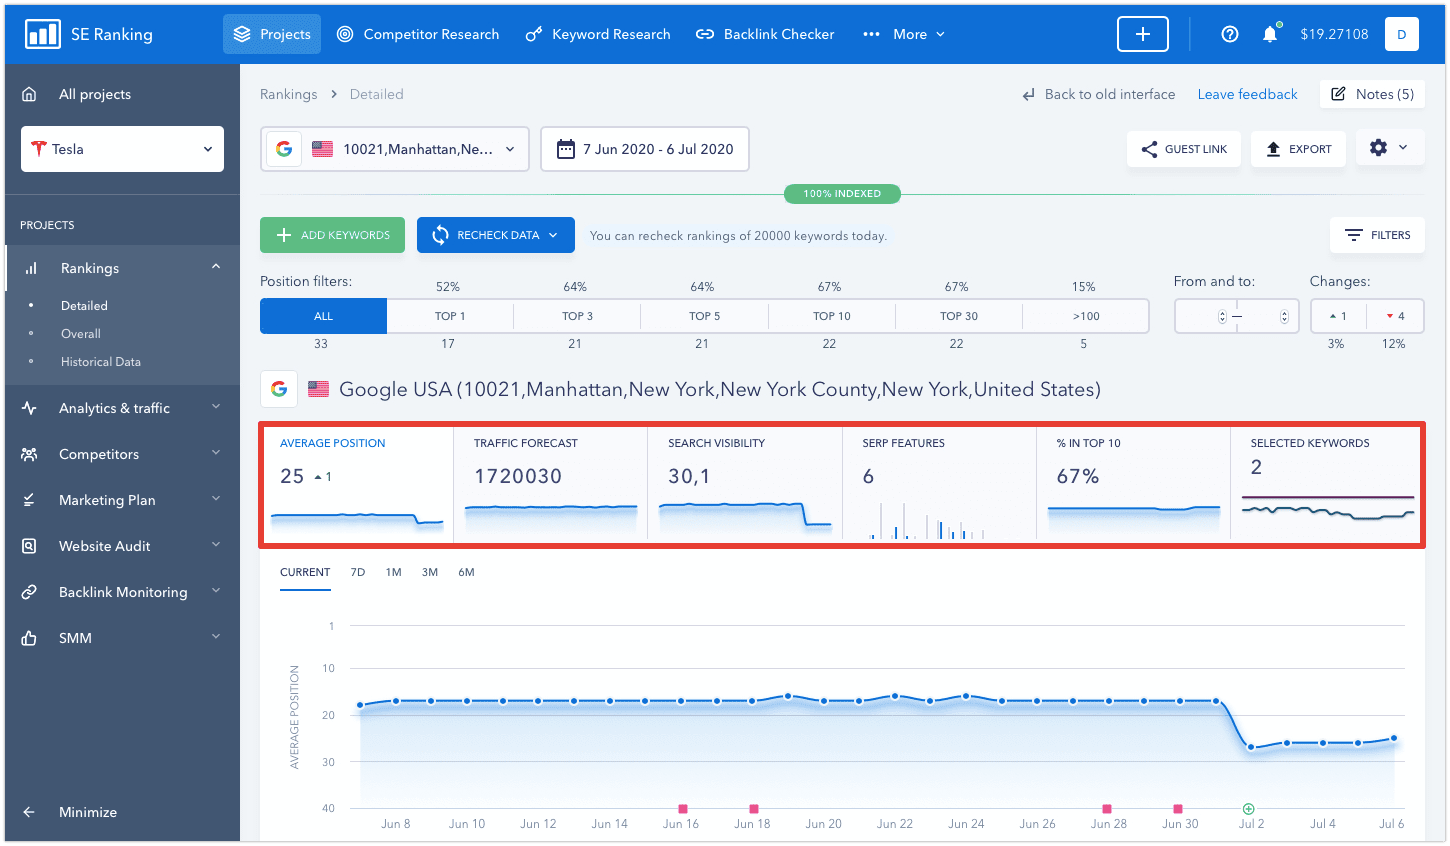The height and width of the screenshot is (846, 1450).
Task: Click the To position input field
Action: [1268, 316]
